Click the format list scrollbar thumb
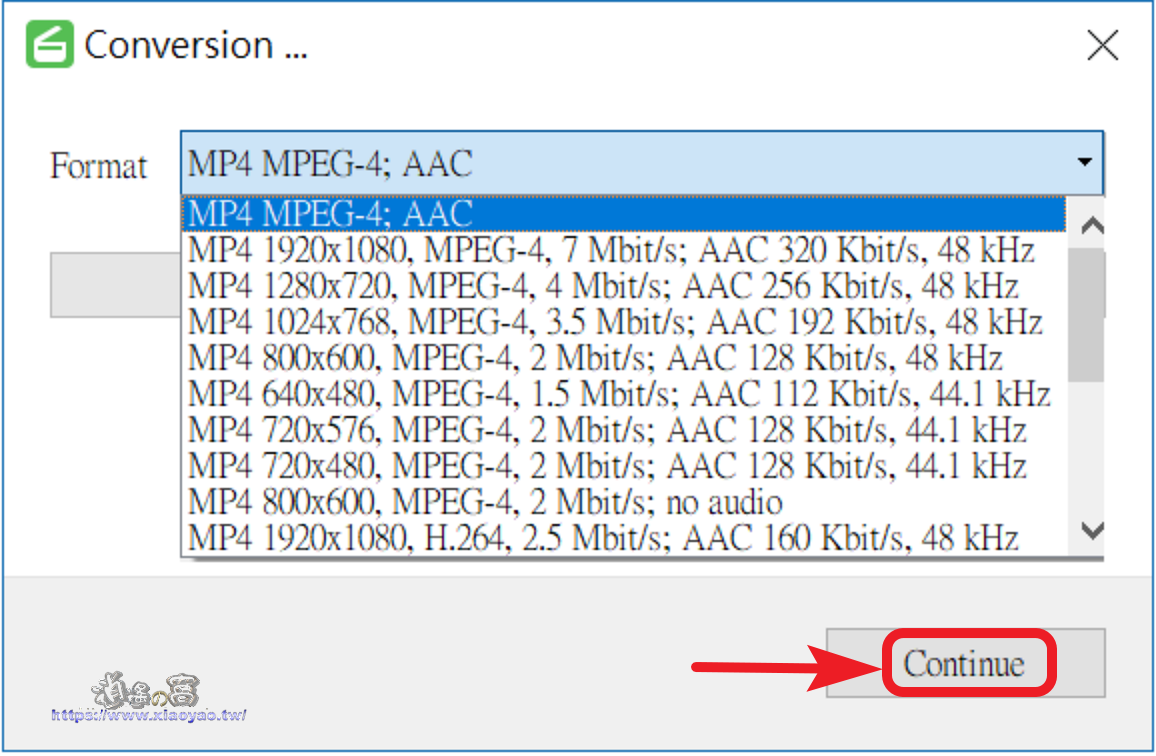1156x756 pixels. point(1086,315)
